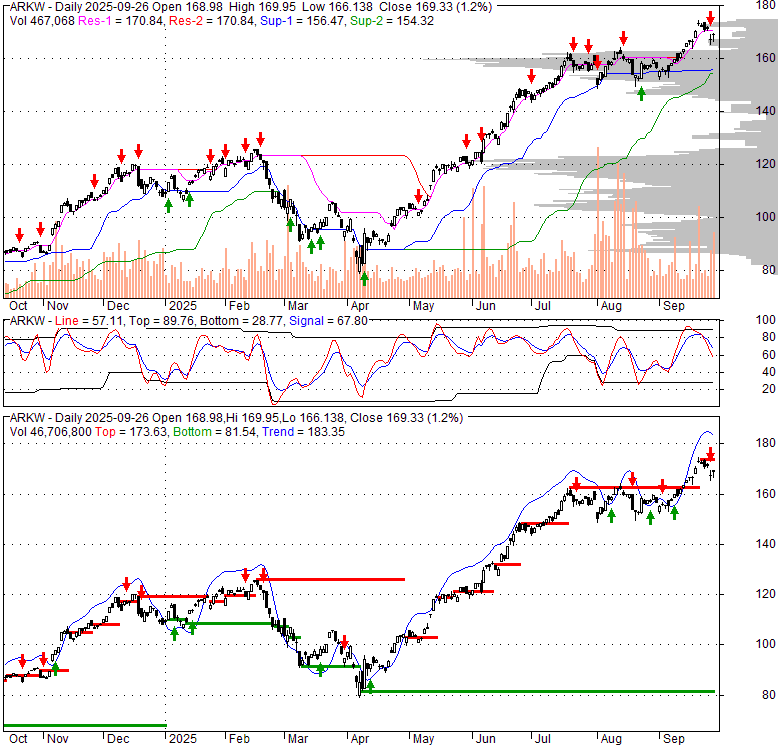Select the Apr label on top chart axis
Screen dimensions: 780x745
pos(360,306)
